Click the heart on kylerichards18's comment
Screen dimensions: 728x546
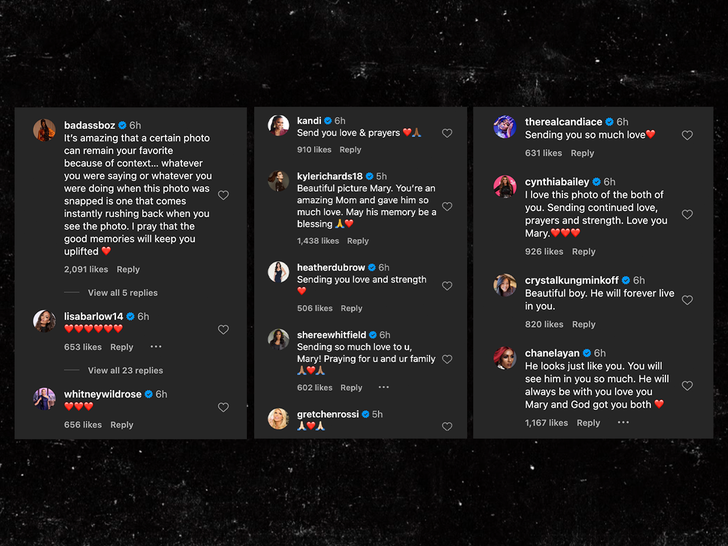[447, 207]
